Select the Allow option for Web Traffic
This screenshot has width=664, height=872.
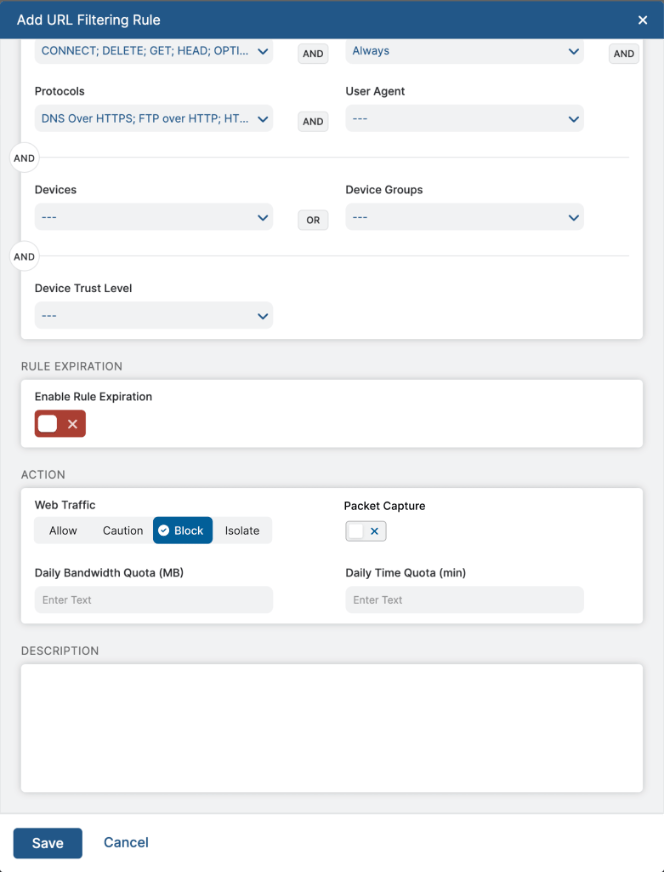[63, 530]
